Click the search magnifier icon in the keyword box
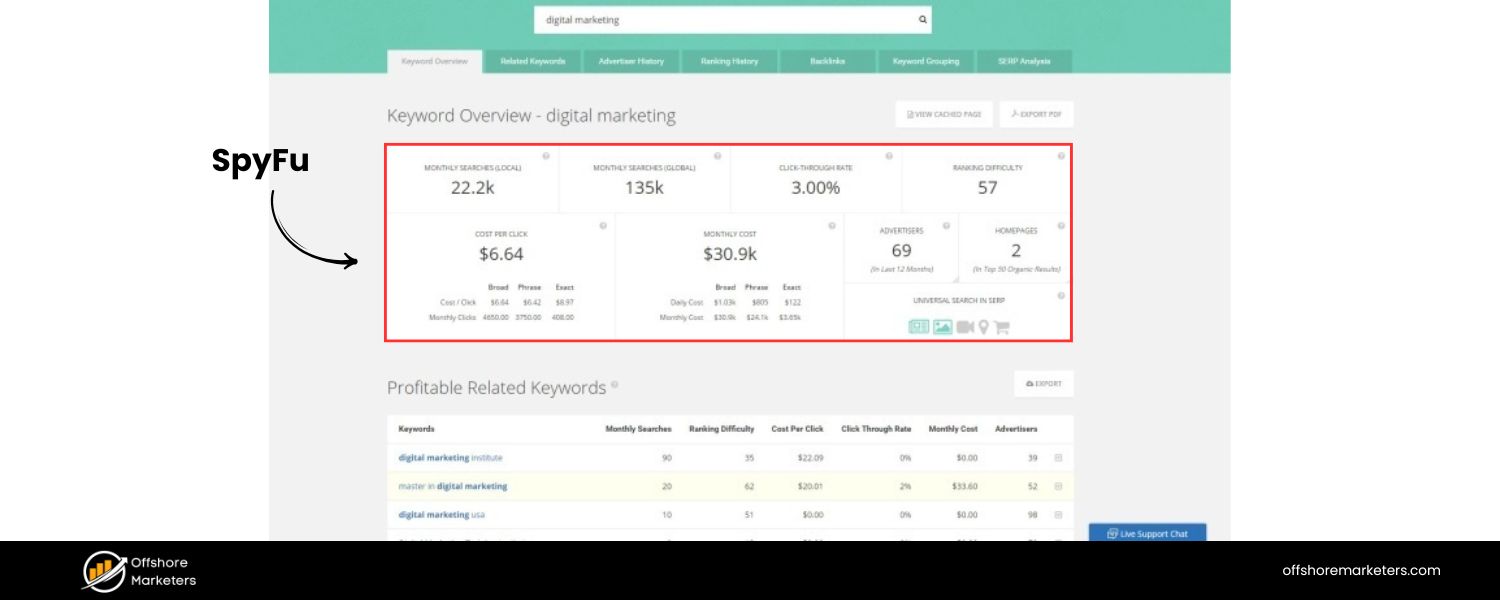This screenshot has width=1500, height=600. click(x=922, y=20)
